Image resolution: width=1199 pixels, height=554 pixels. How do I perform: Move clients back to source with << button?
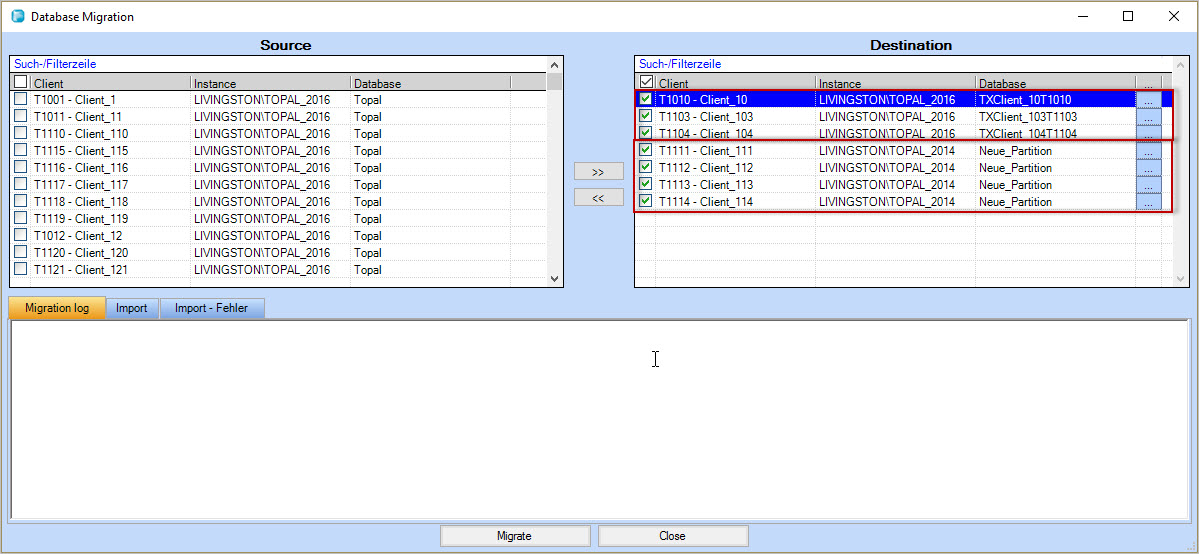598,198
